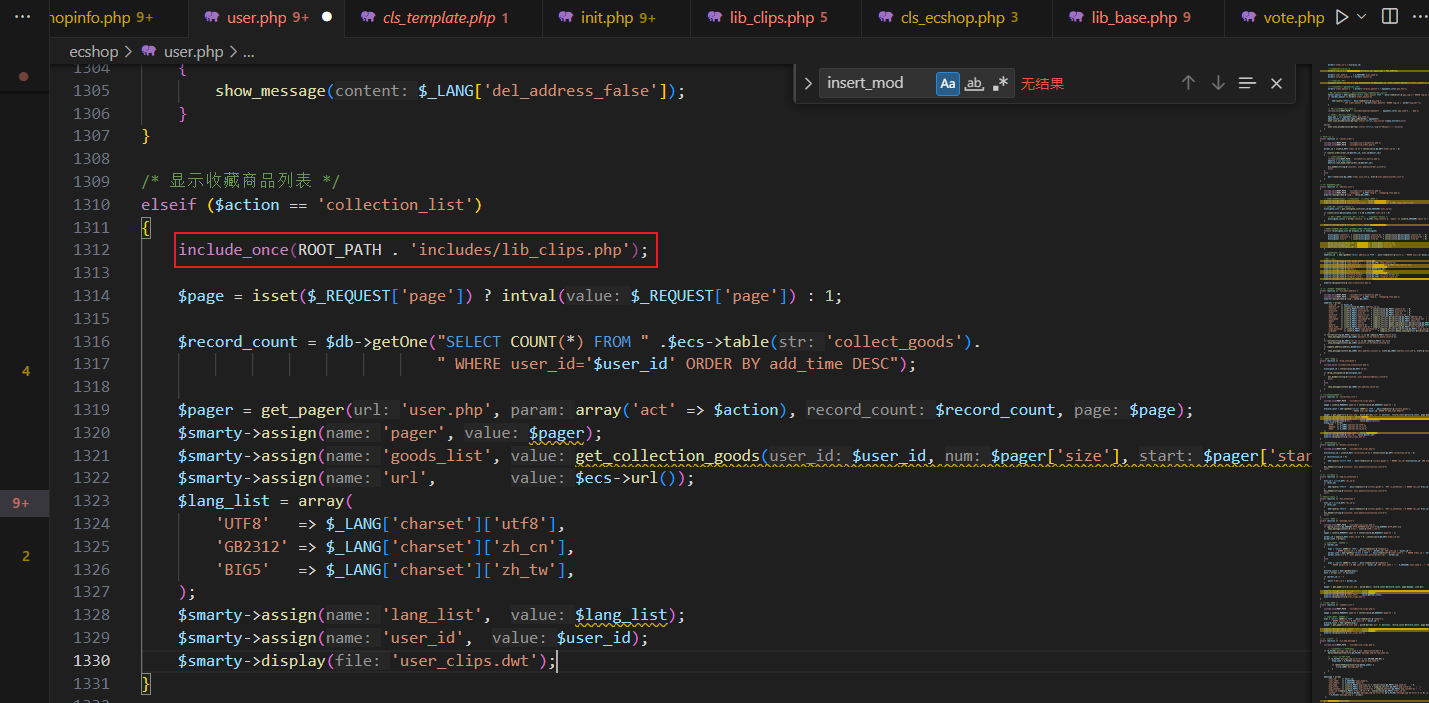The height and width of the screenshot is (703, 1429).
Task: Toggle Find in Selection icon
Action: [1247, 83]
